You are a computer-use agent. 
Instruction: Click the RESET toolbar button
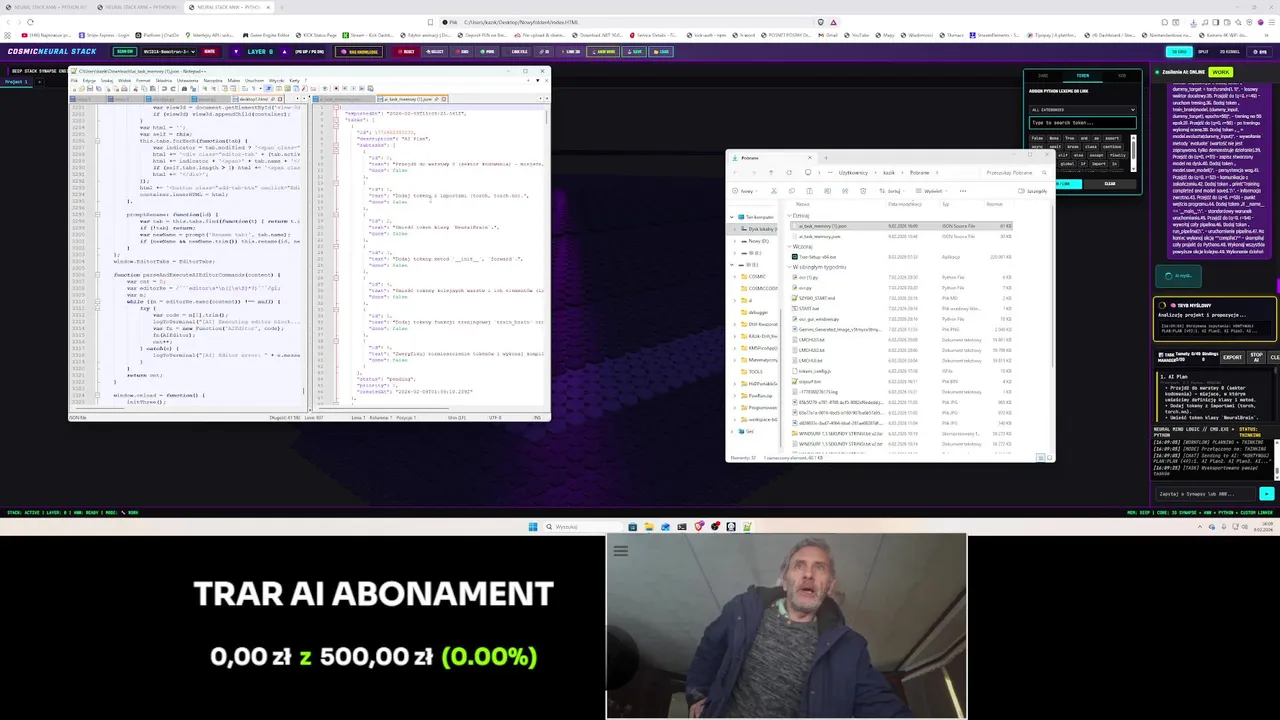pyautogui.click(x=406, y=51)
